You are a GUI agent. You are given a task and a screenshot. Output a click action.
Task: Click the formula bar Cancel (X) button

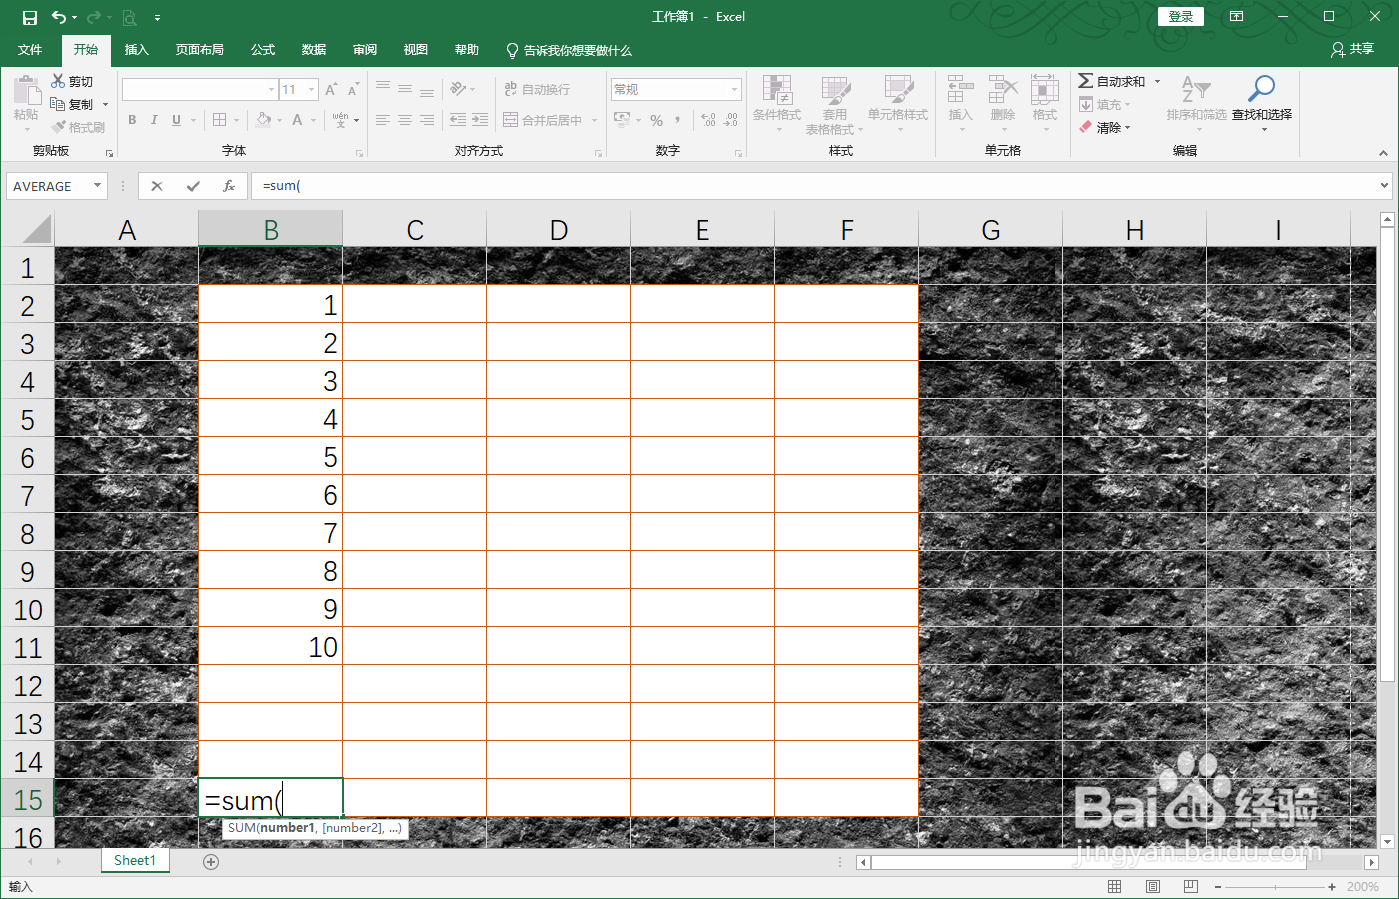pyautogui.click(x=157, y=186)
